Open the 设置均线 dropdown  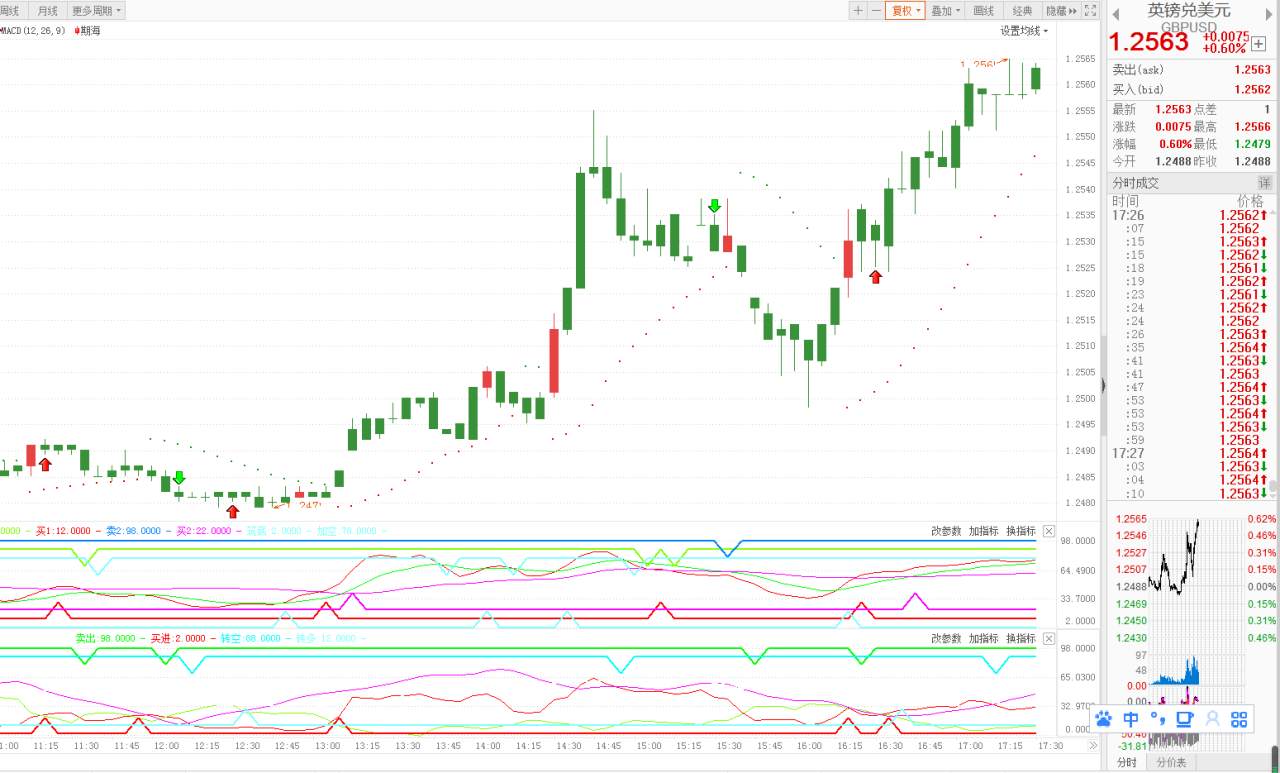click(x=1024, y=31)
